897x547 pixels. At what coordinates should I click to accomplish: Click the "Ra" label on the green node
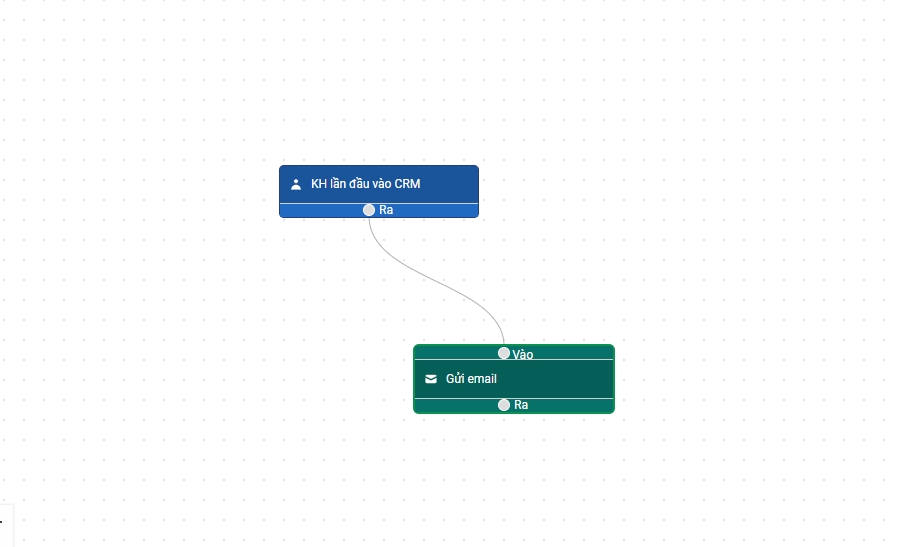521,405
